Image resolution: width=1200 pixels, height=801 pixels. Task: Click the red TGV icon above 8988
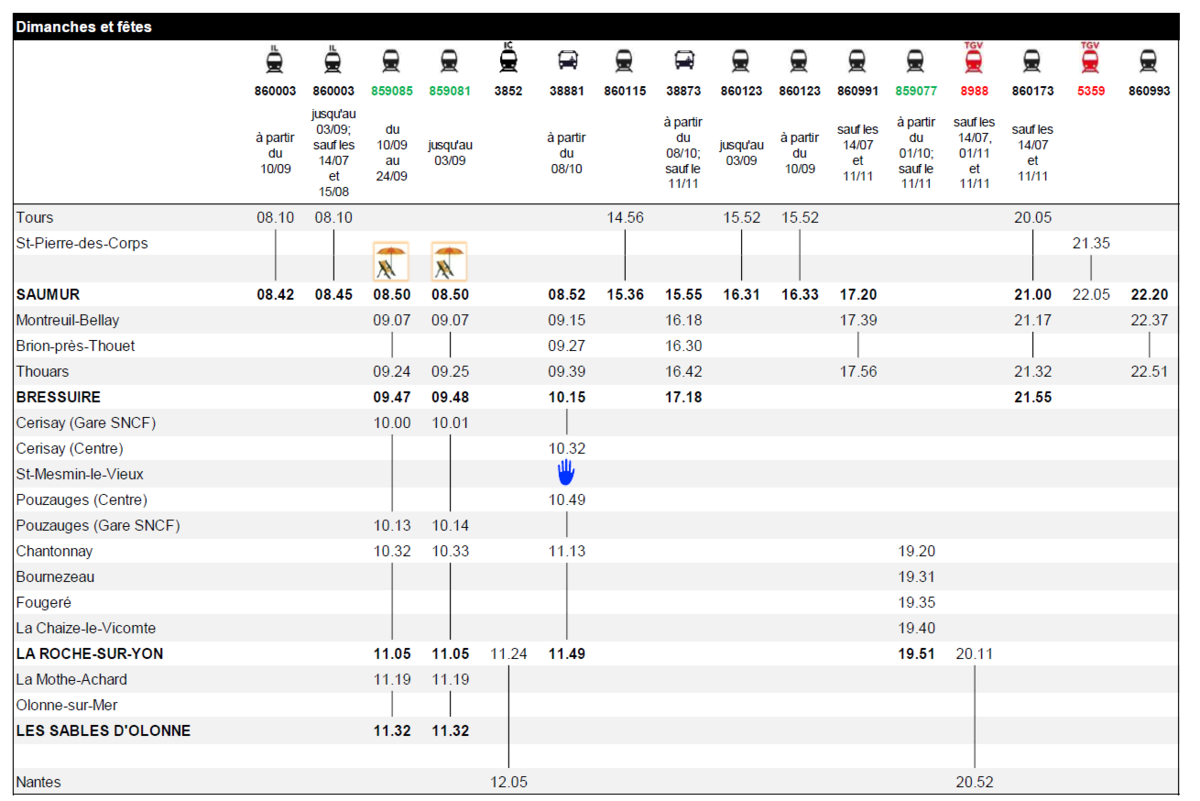click(974, 59)
